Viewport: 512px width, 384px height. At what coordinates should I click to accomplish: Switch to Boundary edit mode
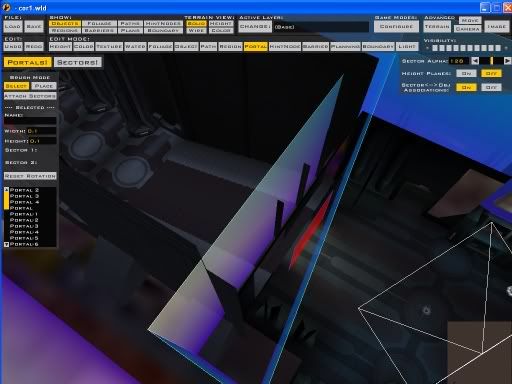coord(378,47)
